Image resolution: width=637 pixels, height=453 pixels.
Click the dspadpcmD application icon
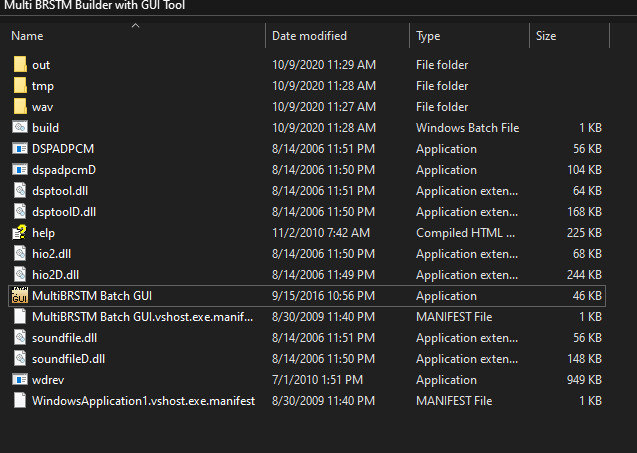pos(20,169)
